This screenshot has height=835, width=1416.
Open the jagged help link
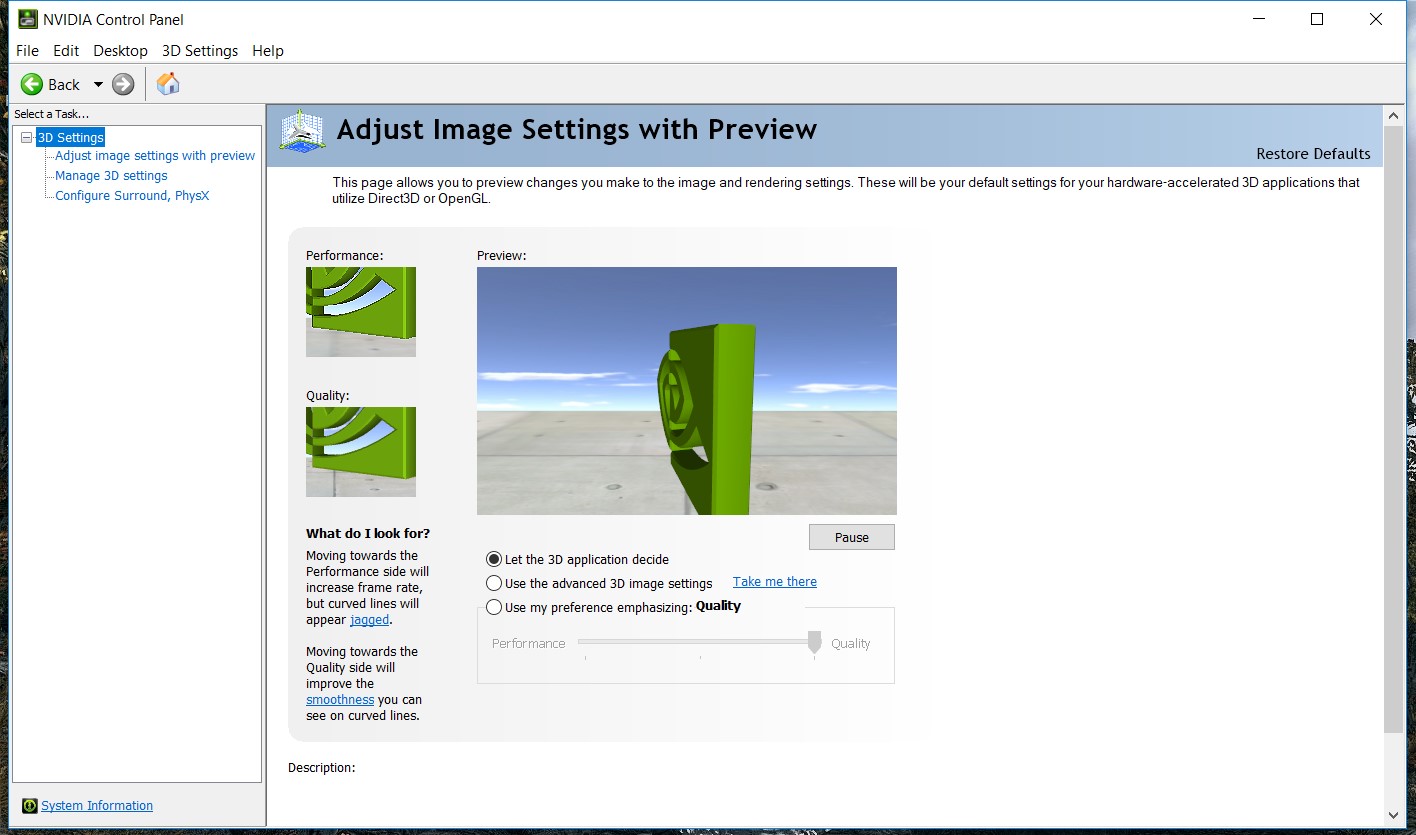point(369,620)
